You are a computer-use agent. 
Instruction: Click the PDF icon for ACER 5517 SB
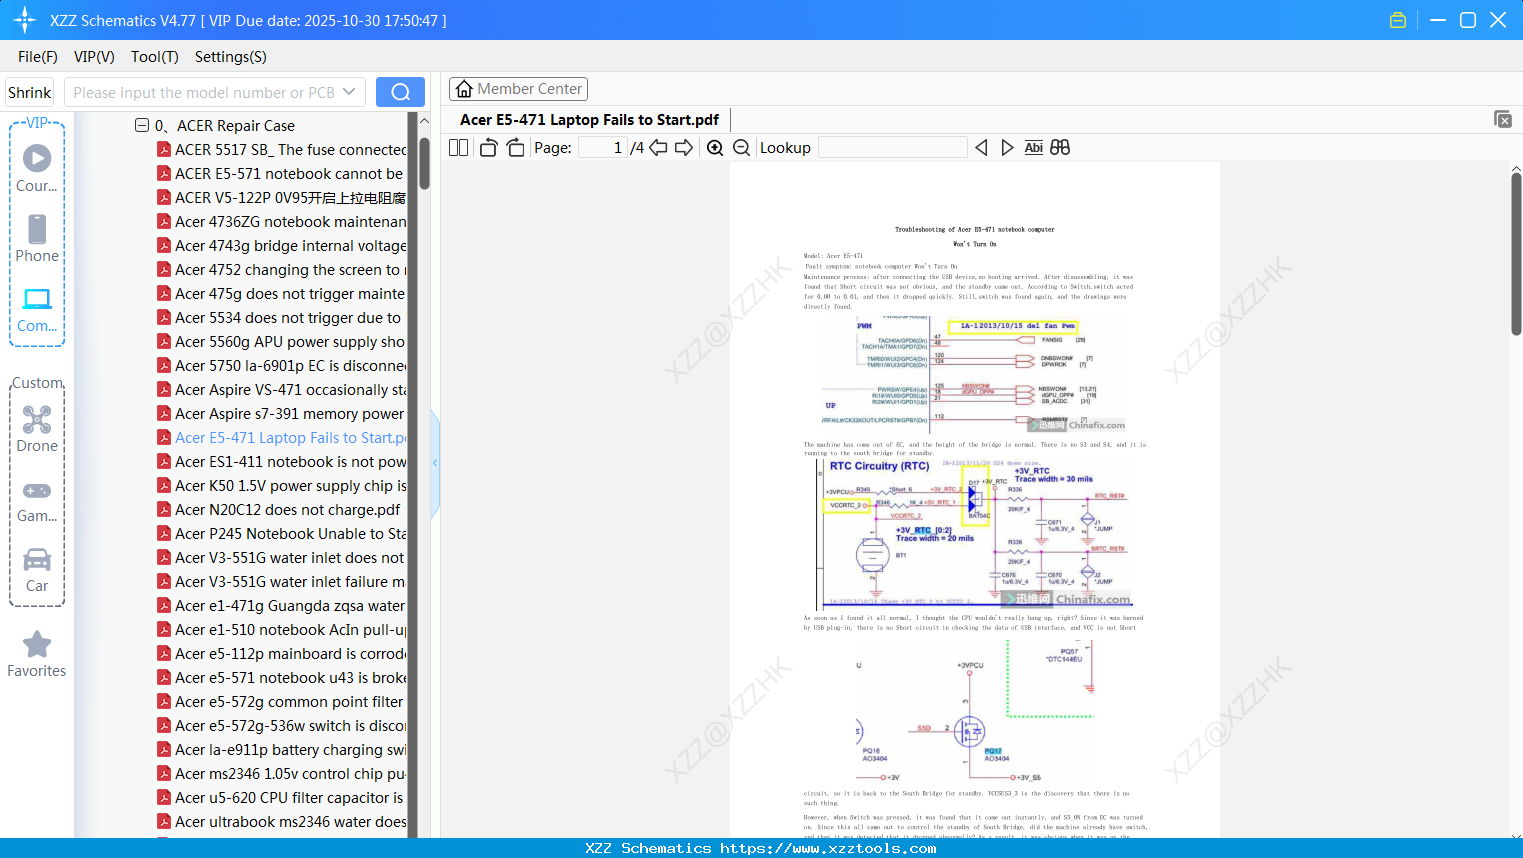point(164,150)
